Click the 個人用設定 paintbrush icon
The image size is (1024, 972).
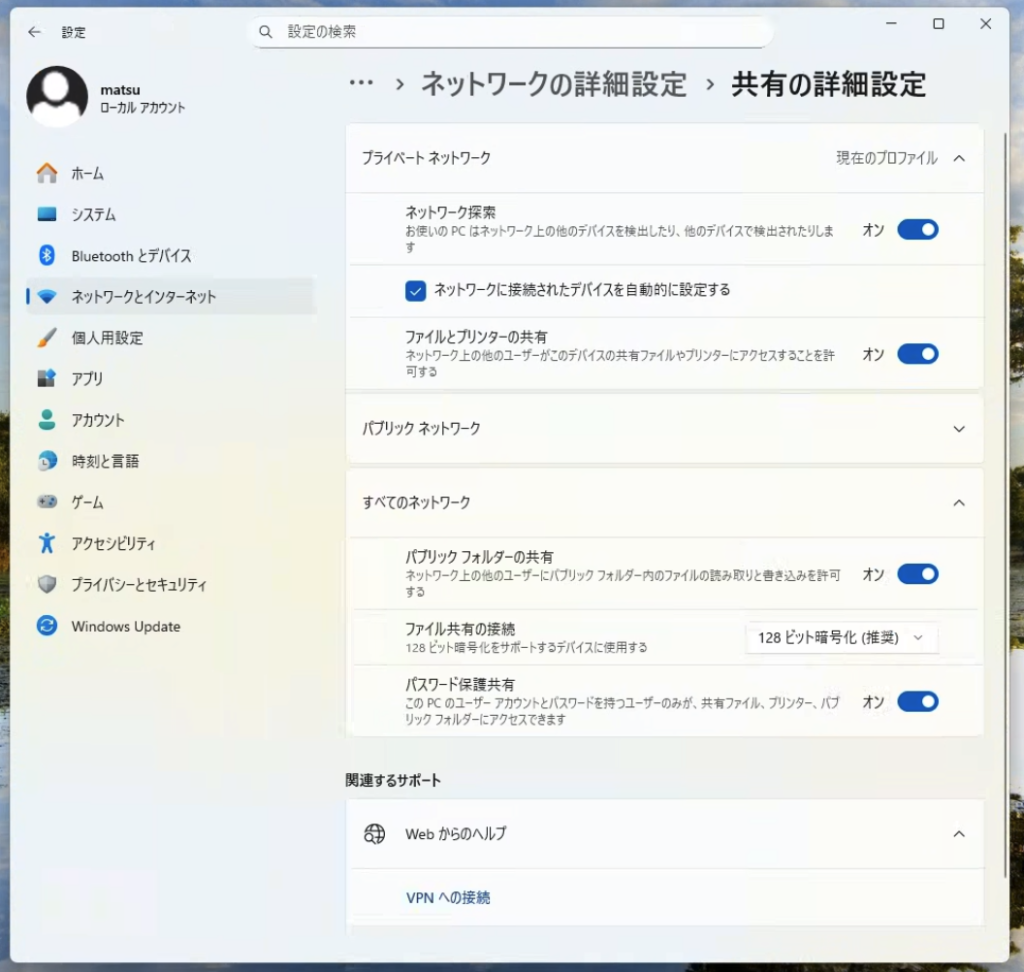tap(47, 338)
